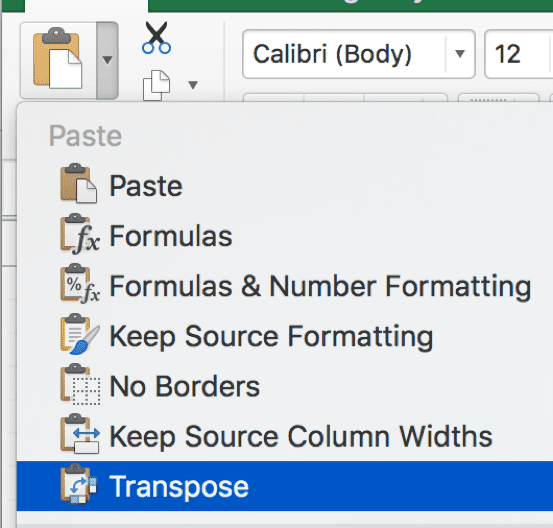
Task: Click the Keep Source Column Widths arrow icon
Action: 80,434
